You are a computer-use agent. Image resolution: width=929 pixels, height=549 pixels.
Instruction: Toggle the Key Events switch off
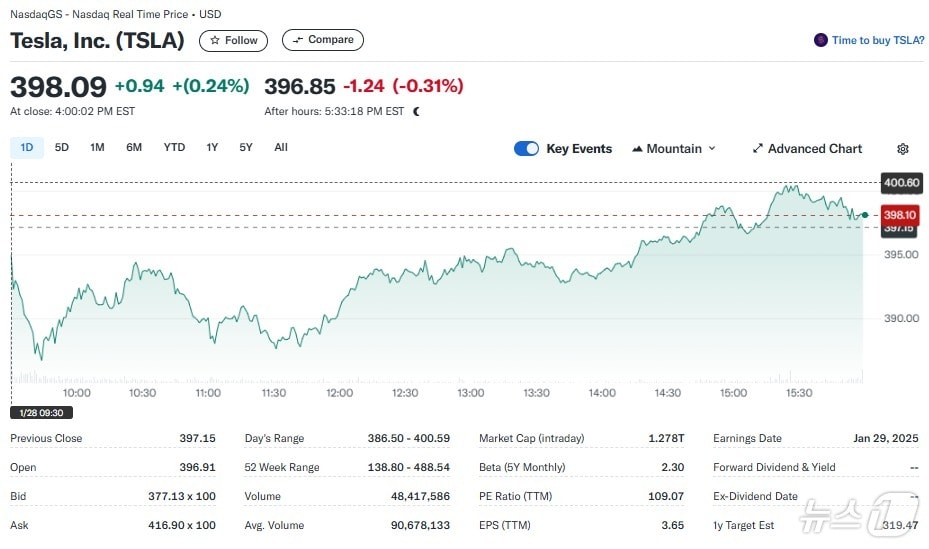coord(526,149)
